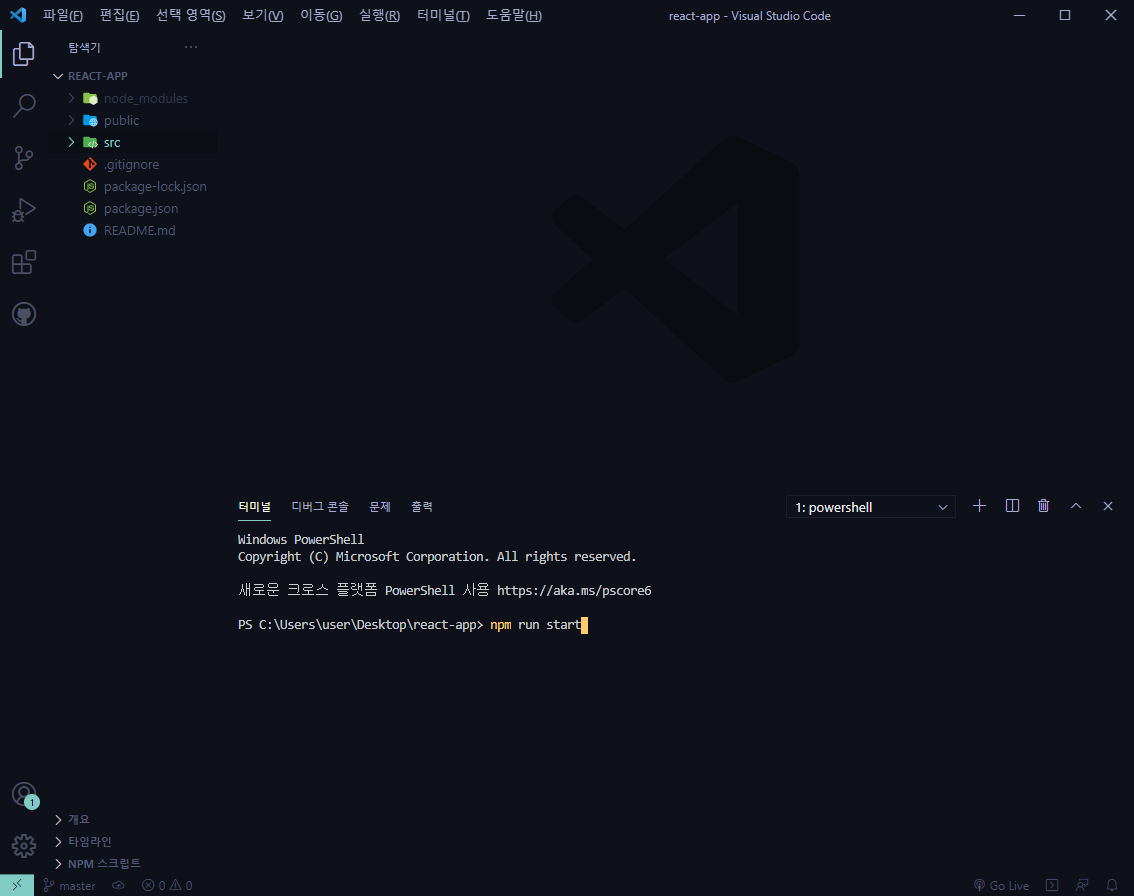Open the 선택 영역(S) menu
Viewport: 1134px width, 896px height.
click(191, 15)
